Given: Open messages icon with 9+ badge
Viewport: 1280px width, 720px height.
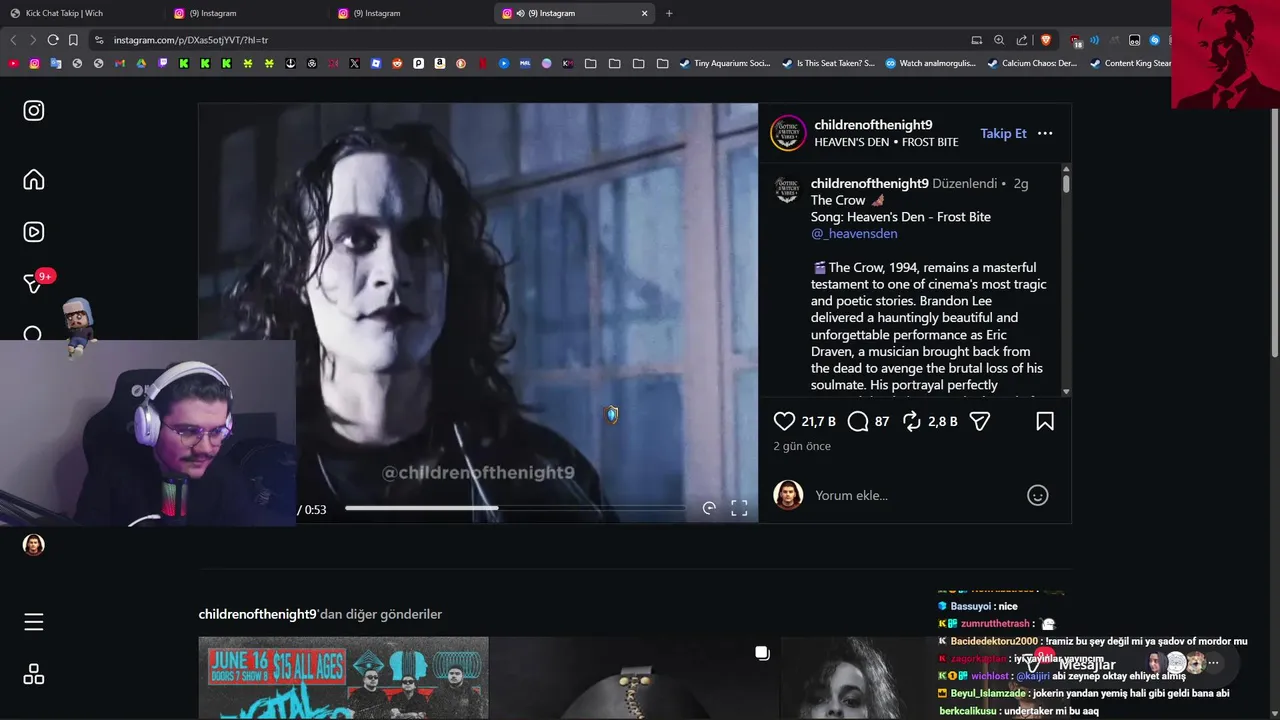Looking at the screenshot, I should pyautogui.click(x=34, y=284).
